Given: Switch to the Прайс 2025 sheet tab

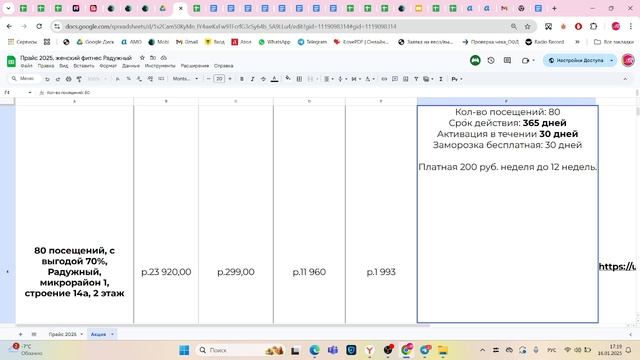Looking at the screenshot, I should click(x=62, y=334).
